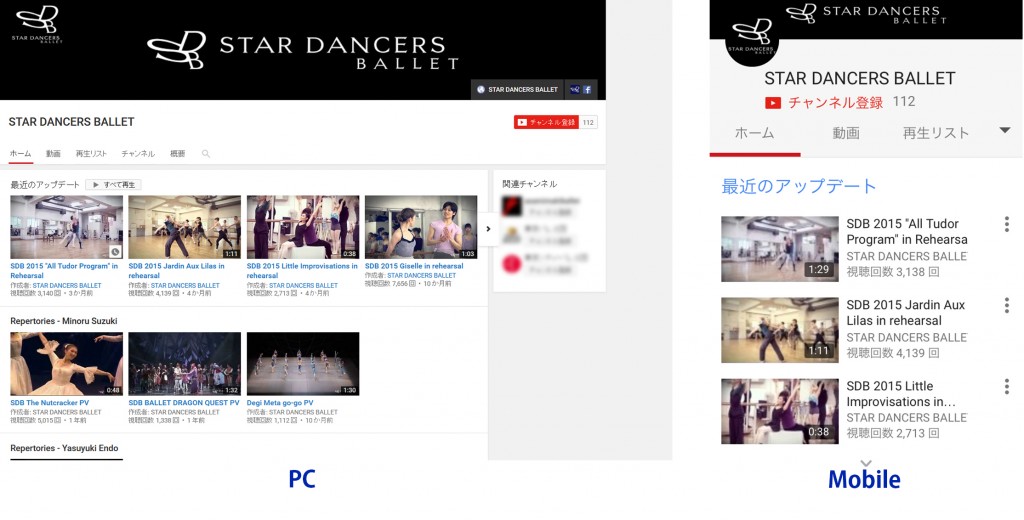This screenshot has width=1024, height=520.
Task: Open the SDB 2015 Giselle in rehearsal title link
Action: (x=414, y=266)
